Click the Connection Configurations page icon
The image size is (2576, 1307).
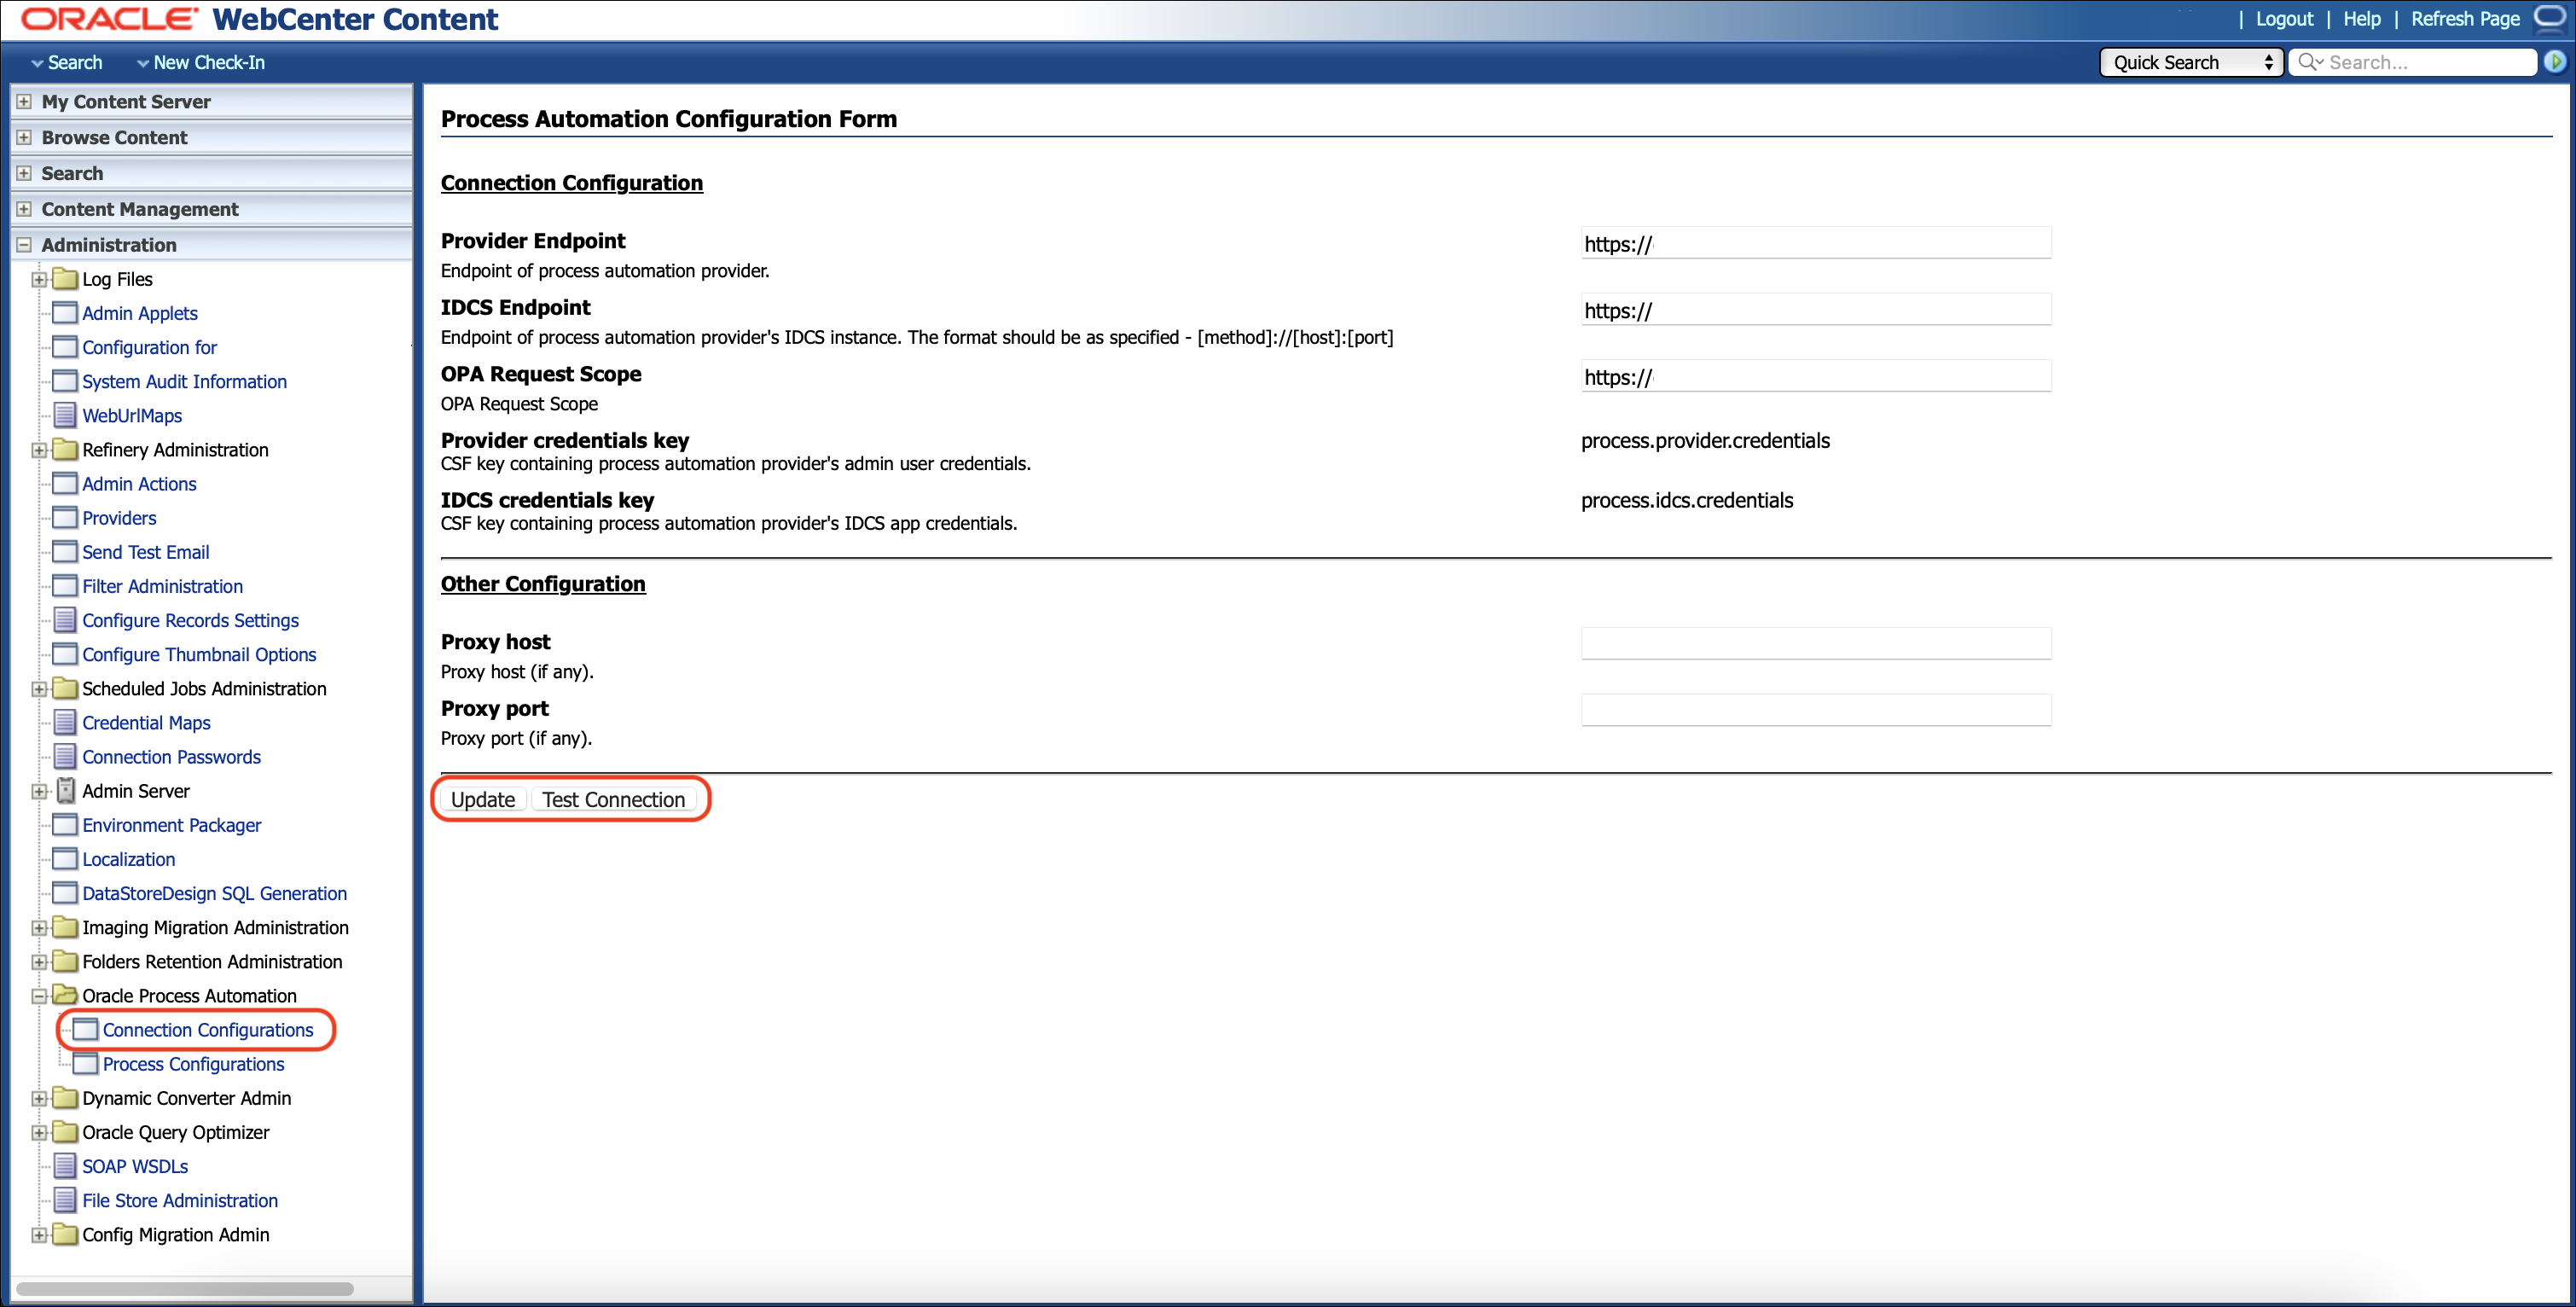pyautogui.click(x=85, y=1029)
